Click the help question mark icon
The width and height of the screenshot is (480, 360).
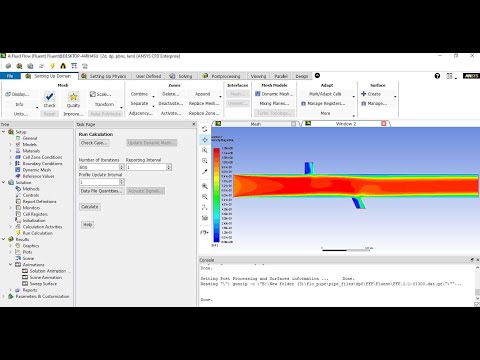437,76
